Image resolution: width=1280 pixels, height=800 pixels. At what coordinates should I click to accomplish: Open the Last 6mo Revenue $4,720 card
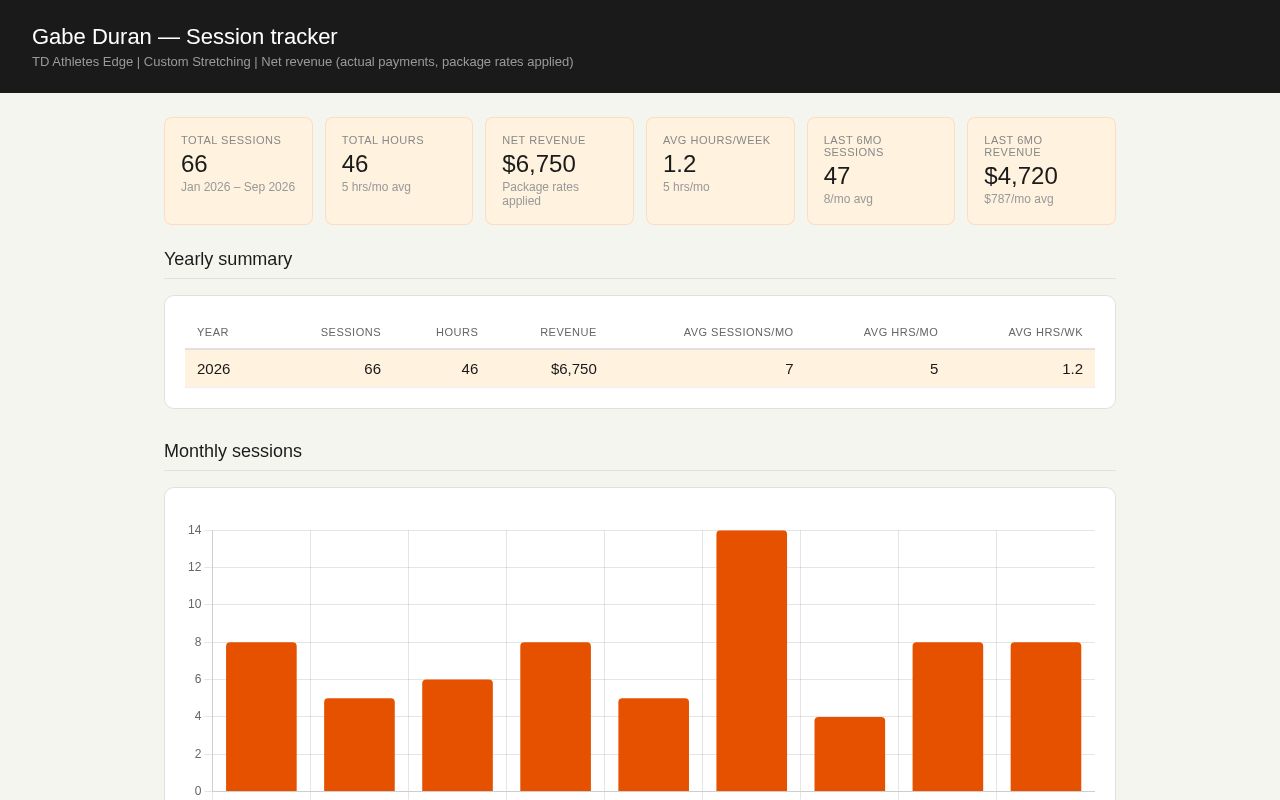point(1041,171)
